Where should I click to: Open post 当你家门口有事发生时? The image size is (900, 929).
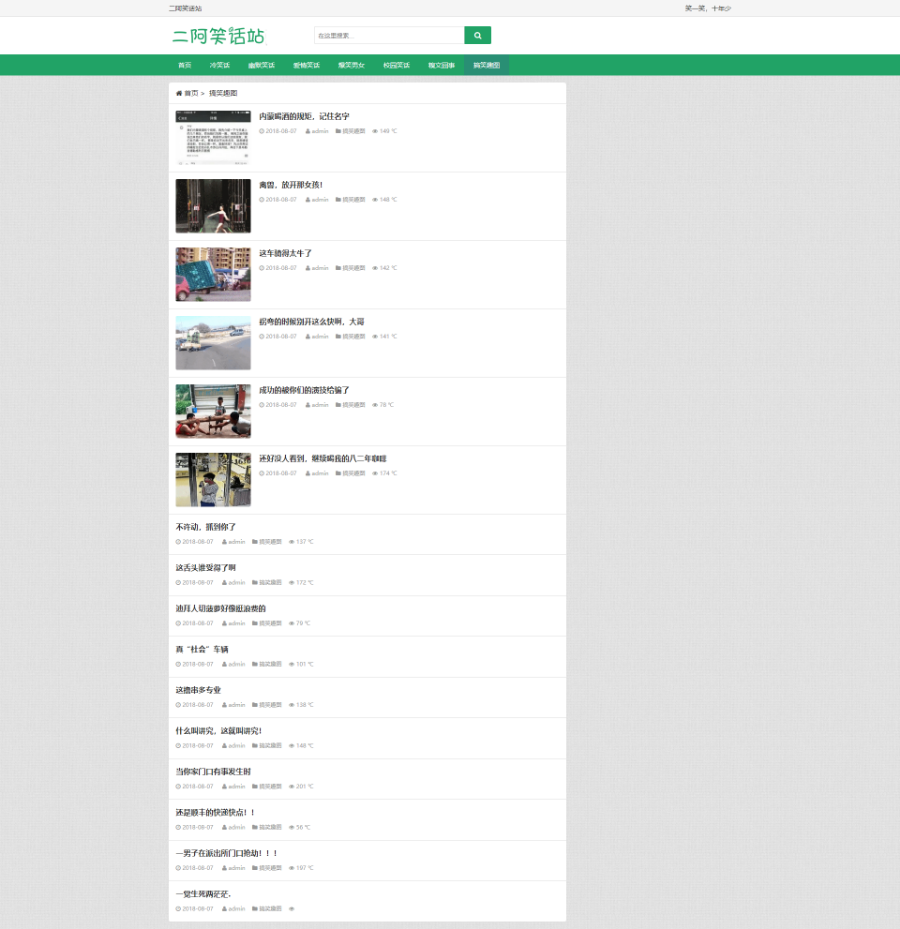tap(213, 772)
